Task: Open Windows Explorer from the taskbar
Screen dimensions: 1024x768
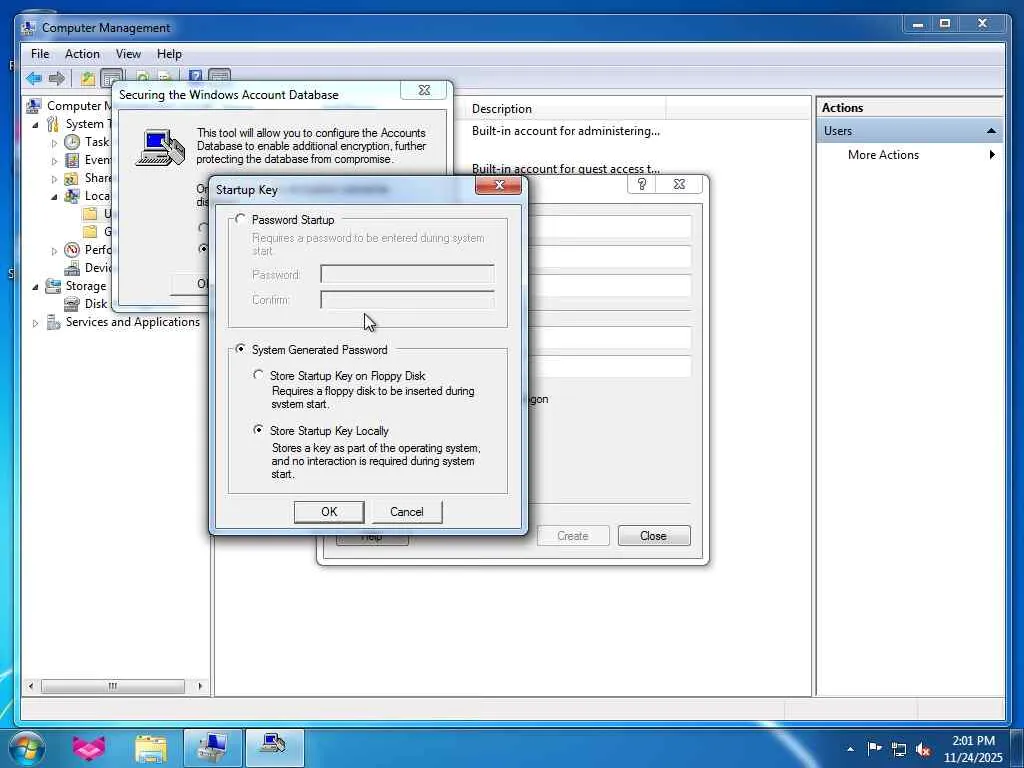Action: (x=151, y=748)
